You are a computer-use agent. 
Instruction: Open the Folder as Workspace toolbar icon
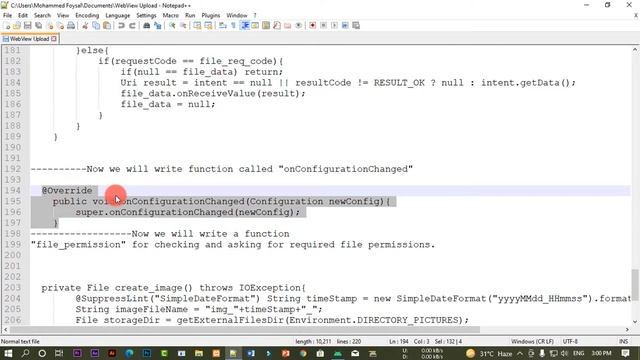288,25
